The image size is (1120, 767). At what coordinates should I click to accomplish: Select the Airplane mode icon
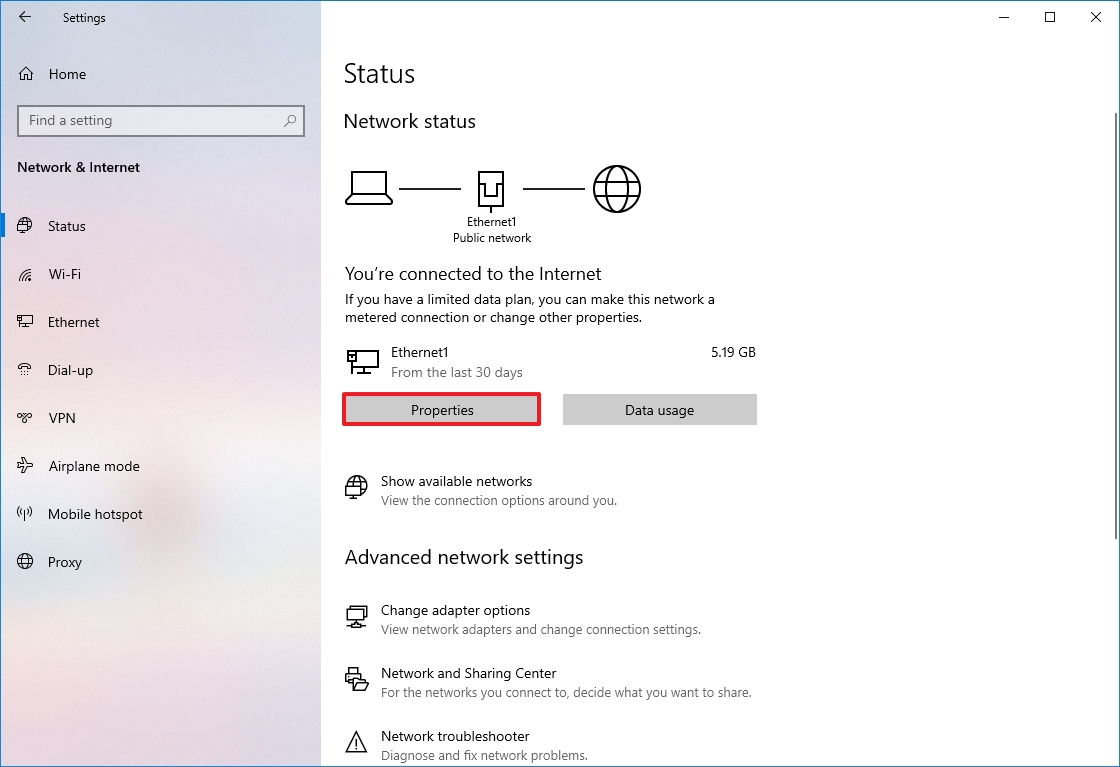tap(27, 466)
